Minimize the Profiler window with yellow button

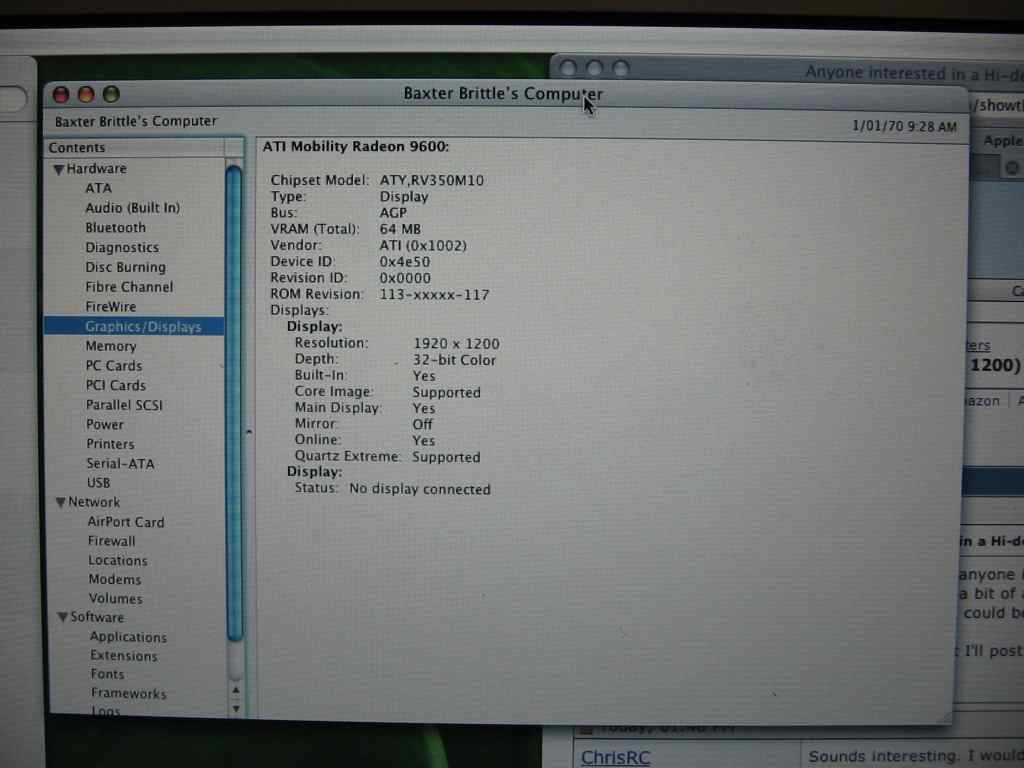pyautogui.click(x=86, y=95)
